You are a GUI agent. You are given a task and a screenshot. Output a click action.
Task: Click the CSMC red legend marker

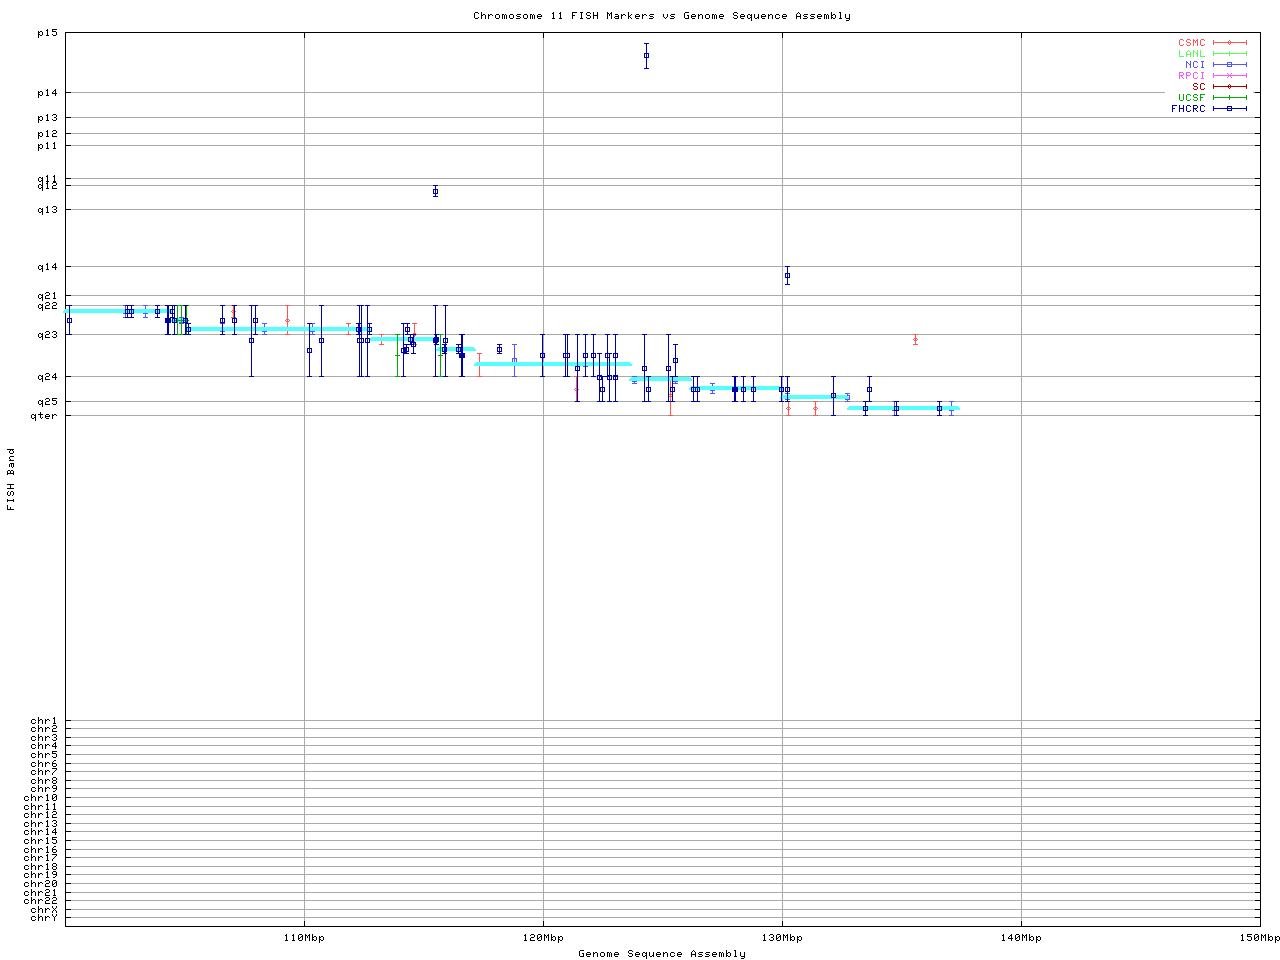1229,43
